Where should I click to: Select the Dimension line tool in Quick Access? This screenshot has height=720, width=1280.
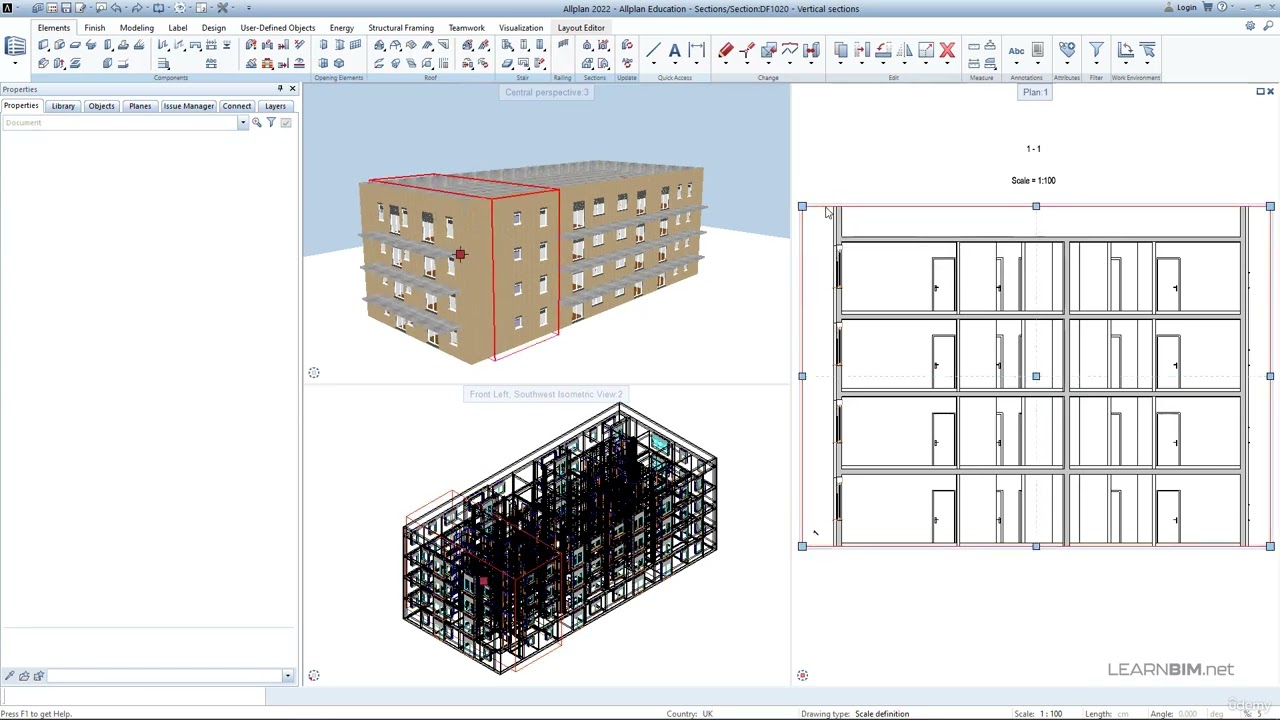tap(697, 50)
